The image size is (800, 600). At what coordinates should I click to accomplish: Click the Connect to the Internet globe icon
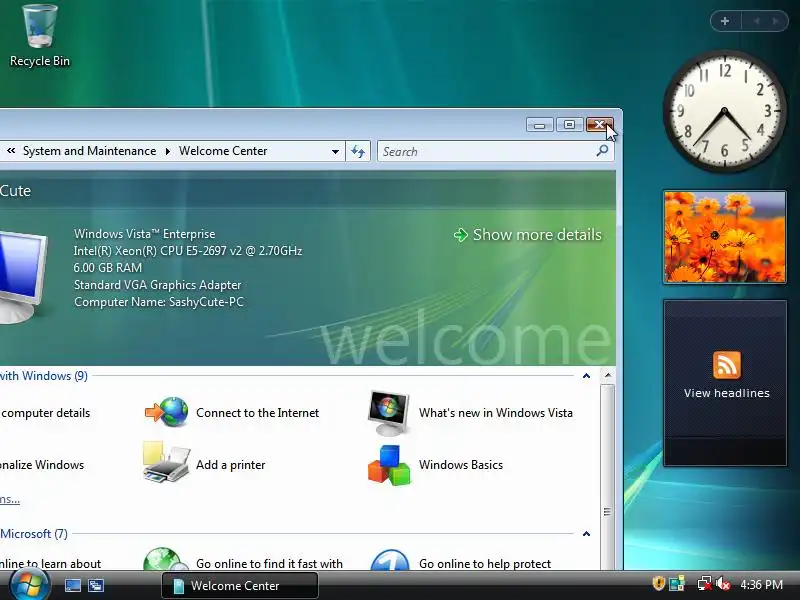point(166,412)
